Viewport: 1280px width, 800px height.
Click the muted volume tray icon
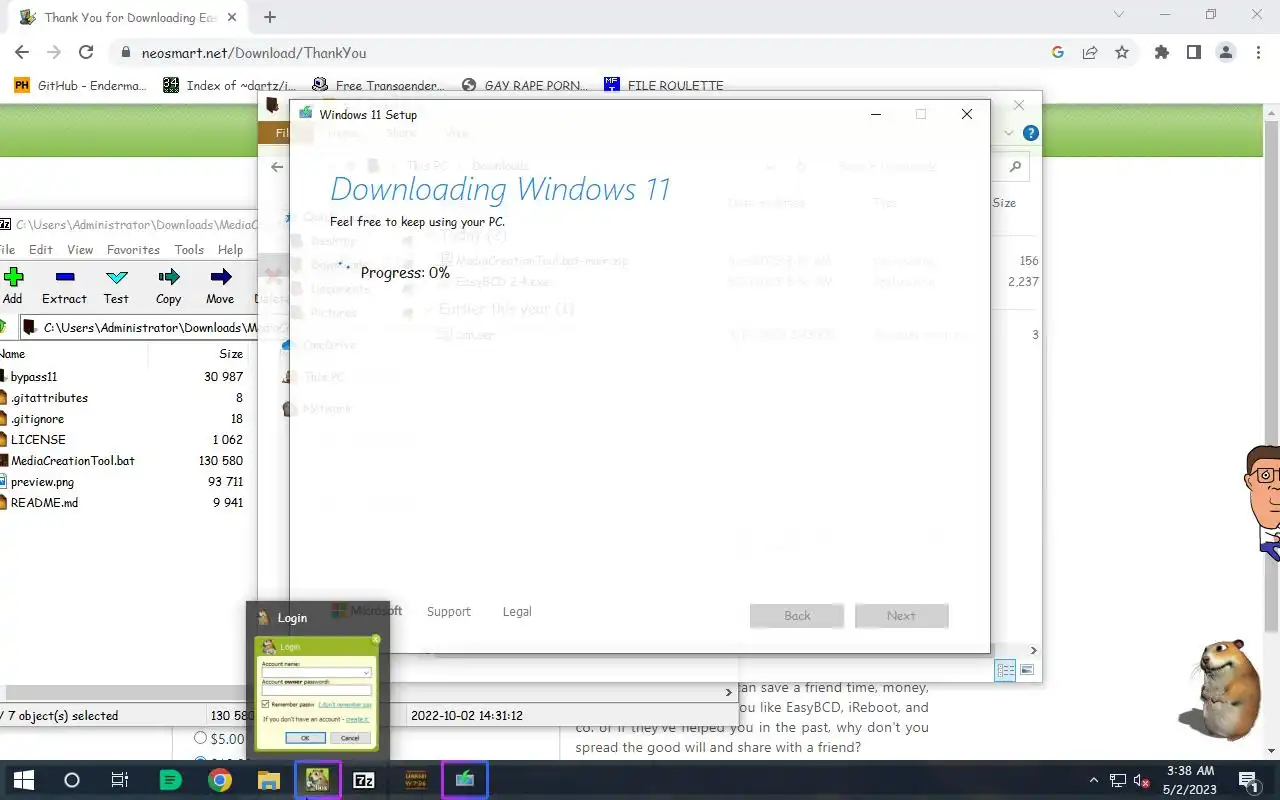pyautogui.click(x=1141, y=780)
